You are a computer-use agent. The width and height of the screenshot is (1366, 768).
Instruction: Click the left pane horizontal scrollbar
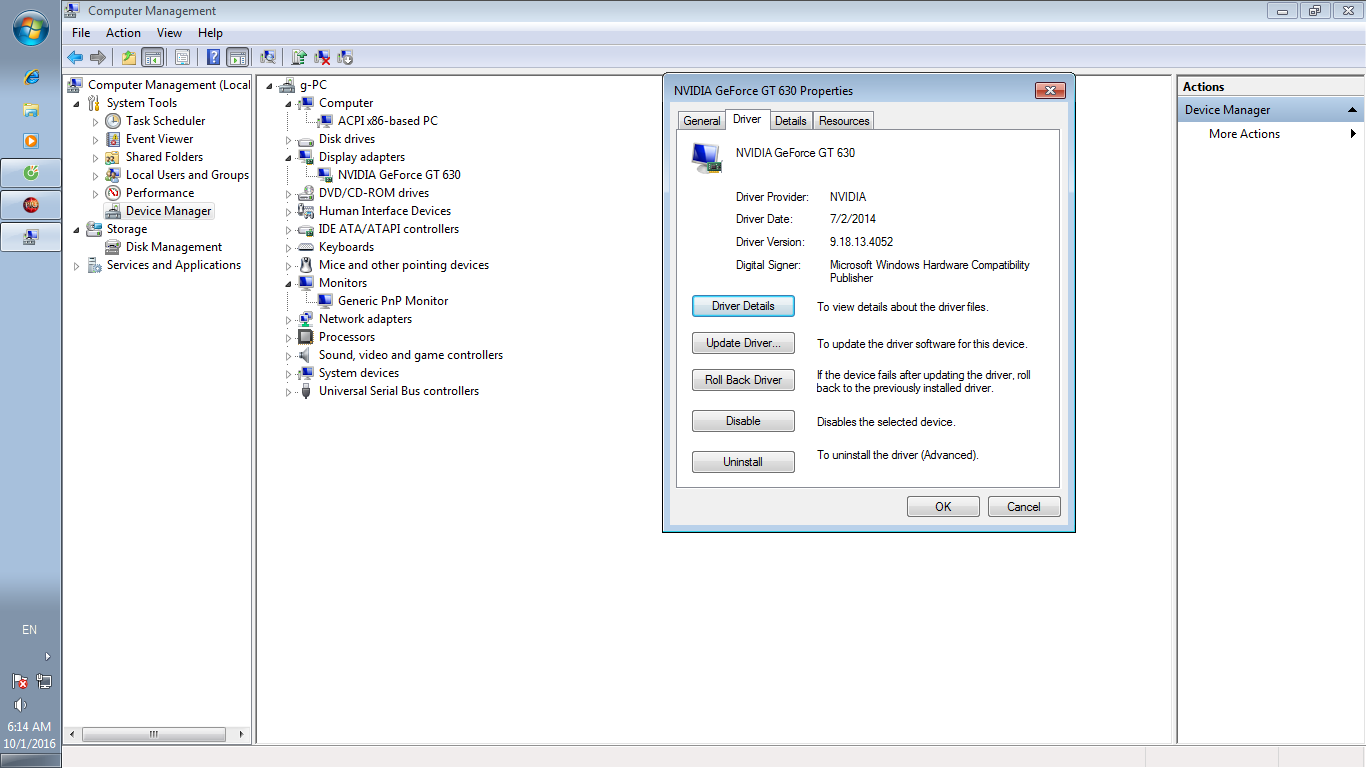(x=153, y=735)
